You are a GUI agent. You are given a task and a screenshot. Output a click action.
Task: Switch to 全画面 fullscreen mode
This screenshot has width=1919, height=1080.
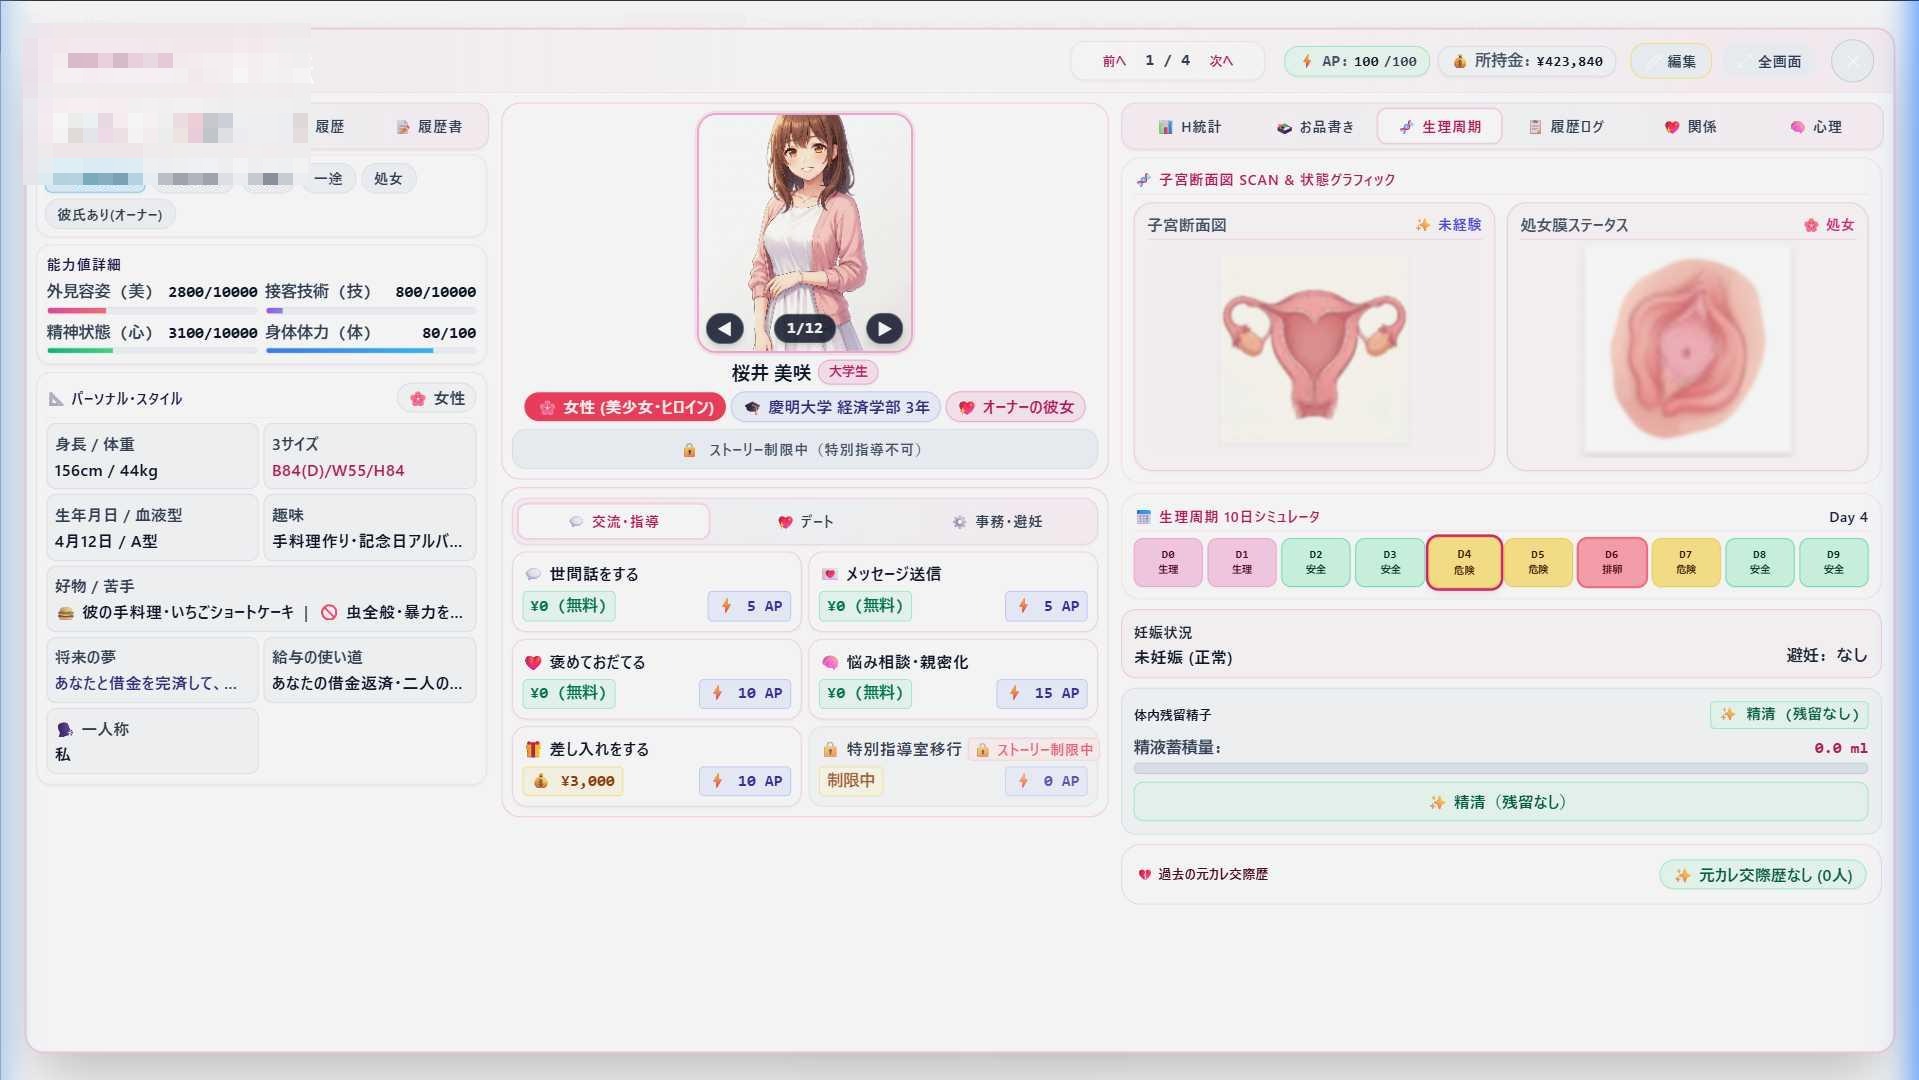point(1770,61)
